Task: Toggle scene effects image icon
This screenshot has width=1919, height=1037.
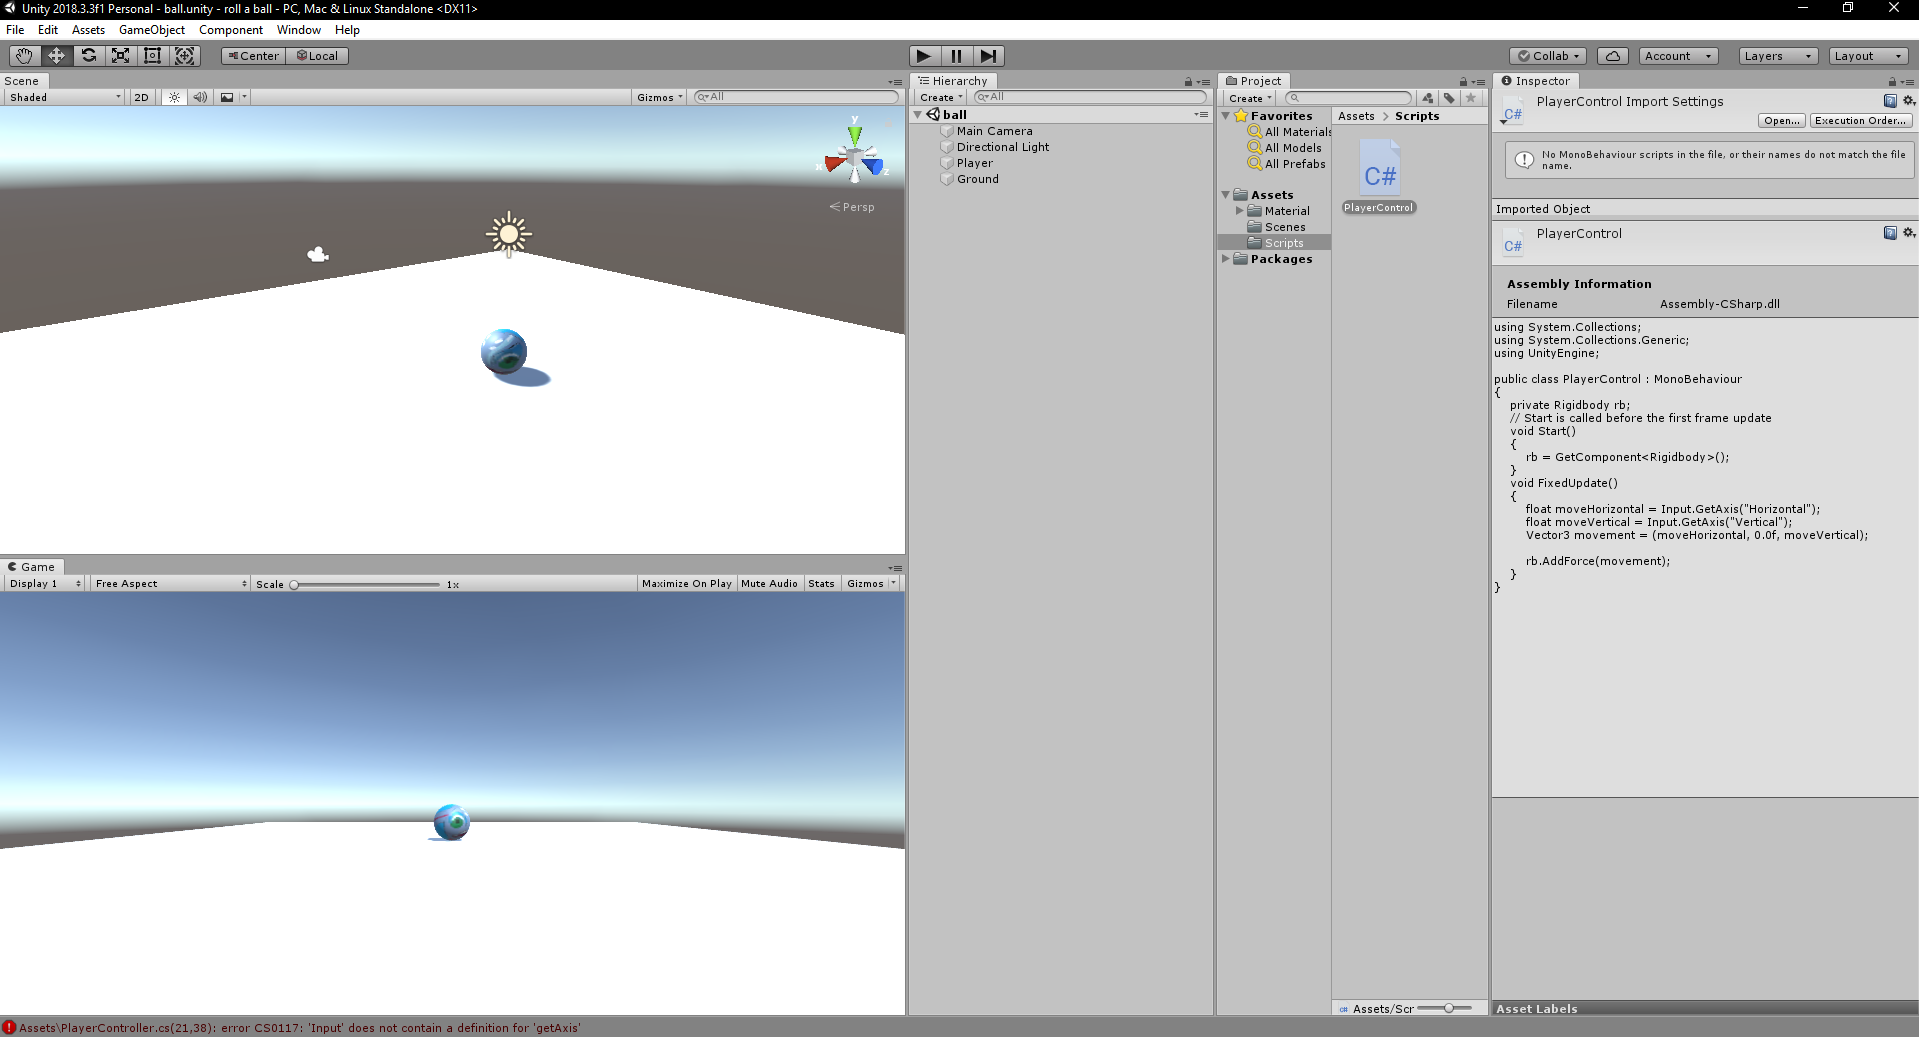Action: click(227, 97)
